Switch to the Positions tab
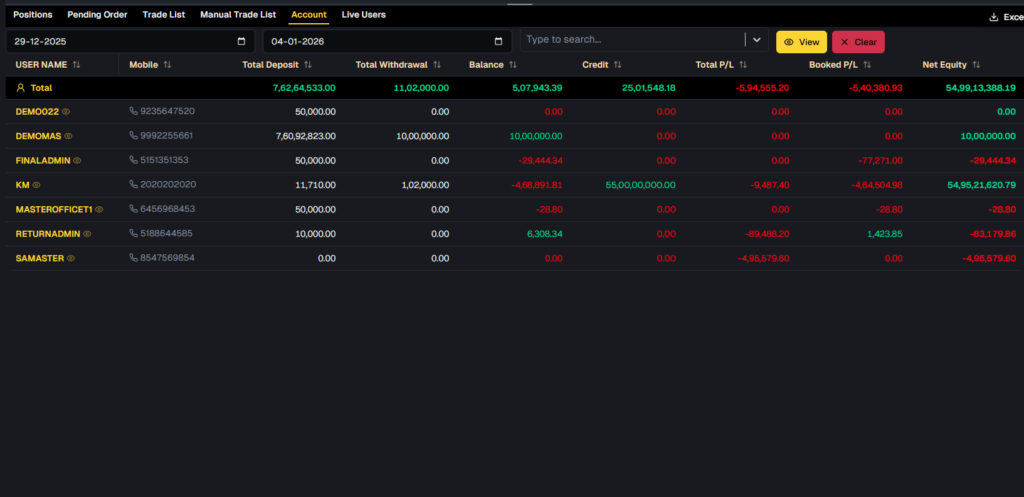The width and height of the screenshot is (1024, 497). (x=33, y=15)
